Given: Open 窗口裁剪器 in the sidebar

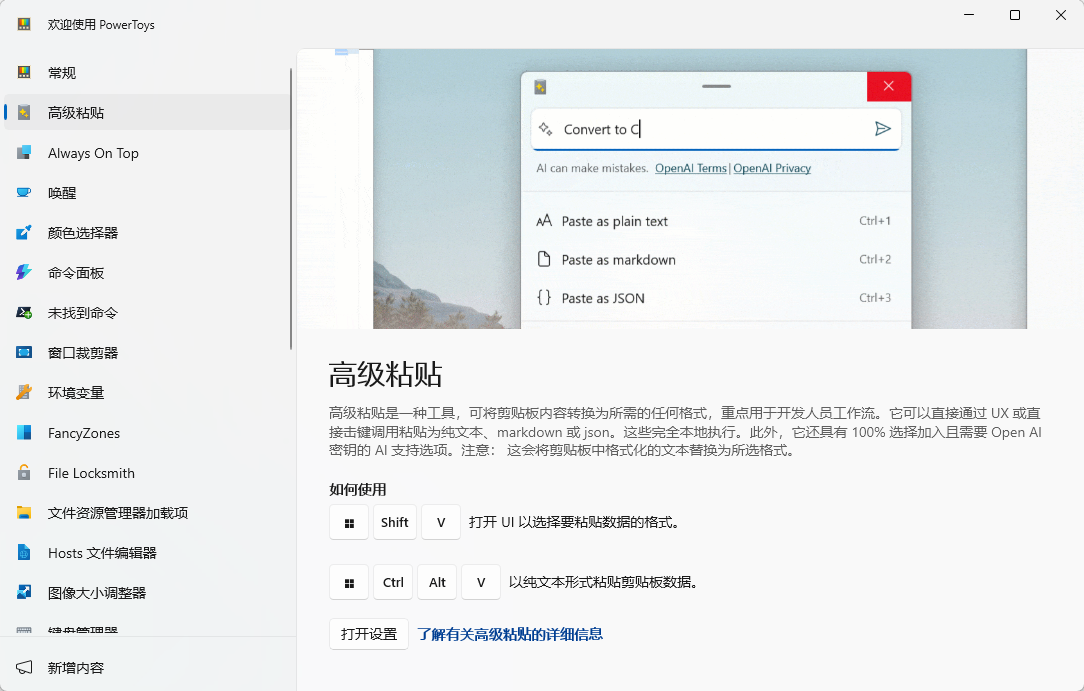Looking at the screenshot, I should click(147, 352).
